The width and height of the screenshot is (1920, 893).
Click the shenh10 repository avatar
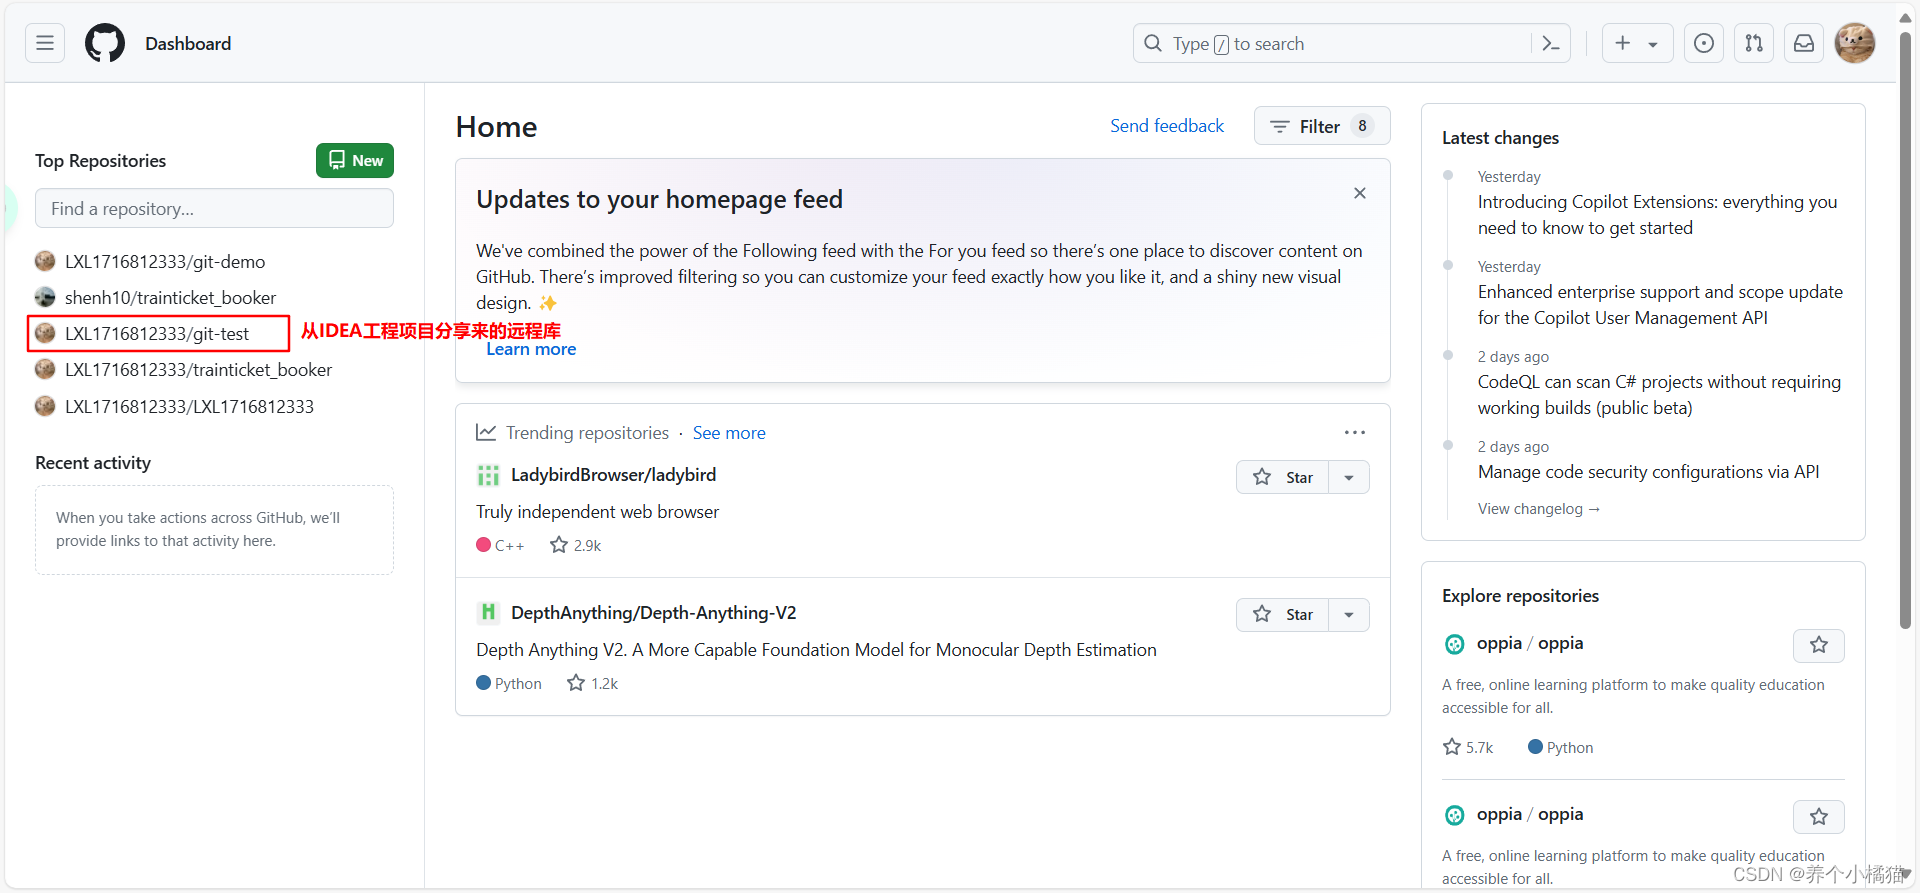[x=45, y=297]
